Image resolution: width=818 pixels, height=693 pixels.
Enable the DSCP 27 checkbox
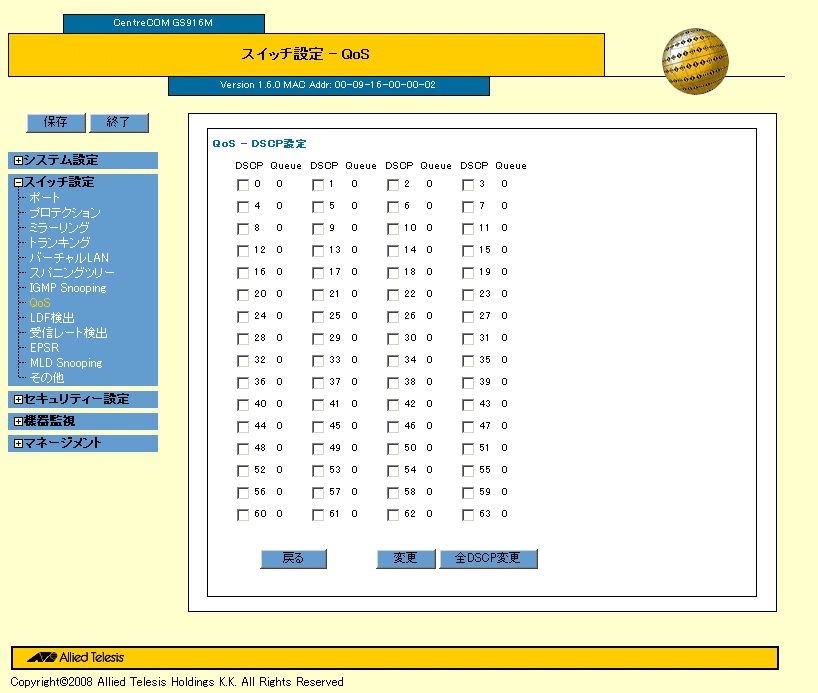pos(468,317)
